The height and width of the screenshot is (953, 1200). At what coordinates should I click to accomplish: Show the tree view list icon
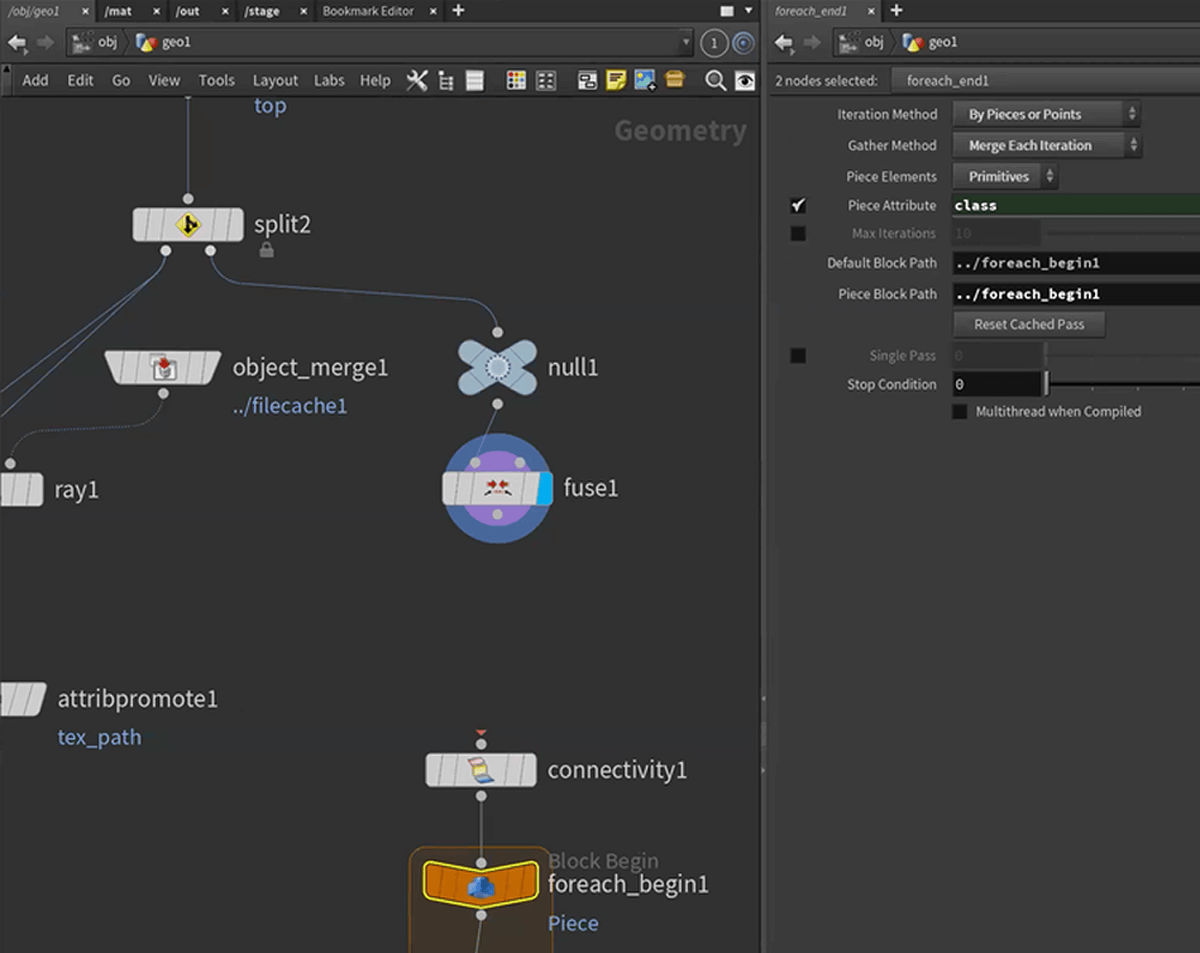pos(446,81)
